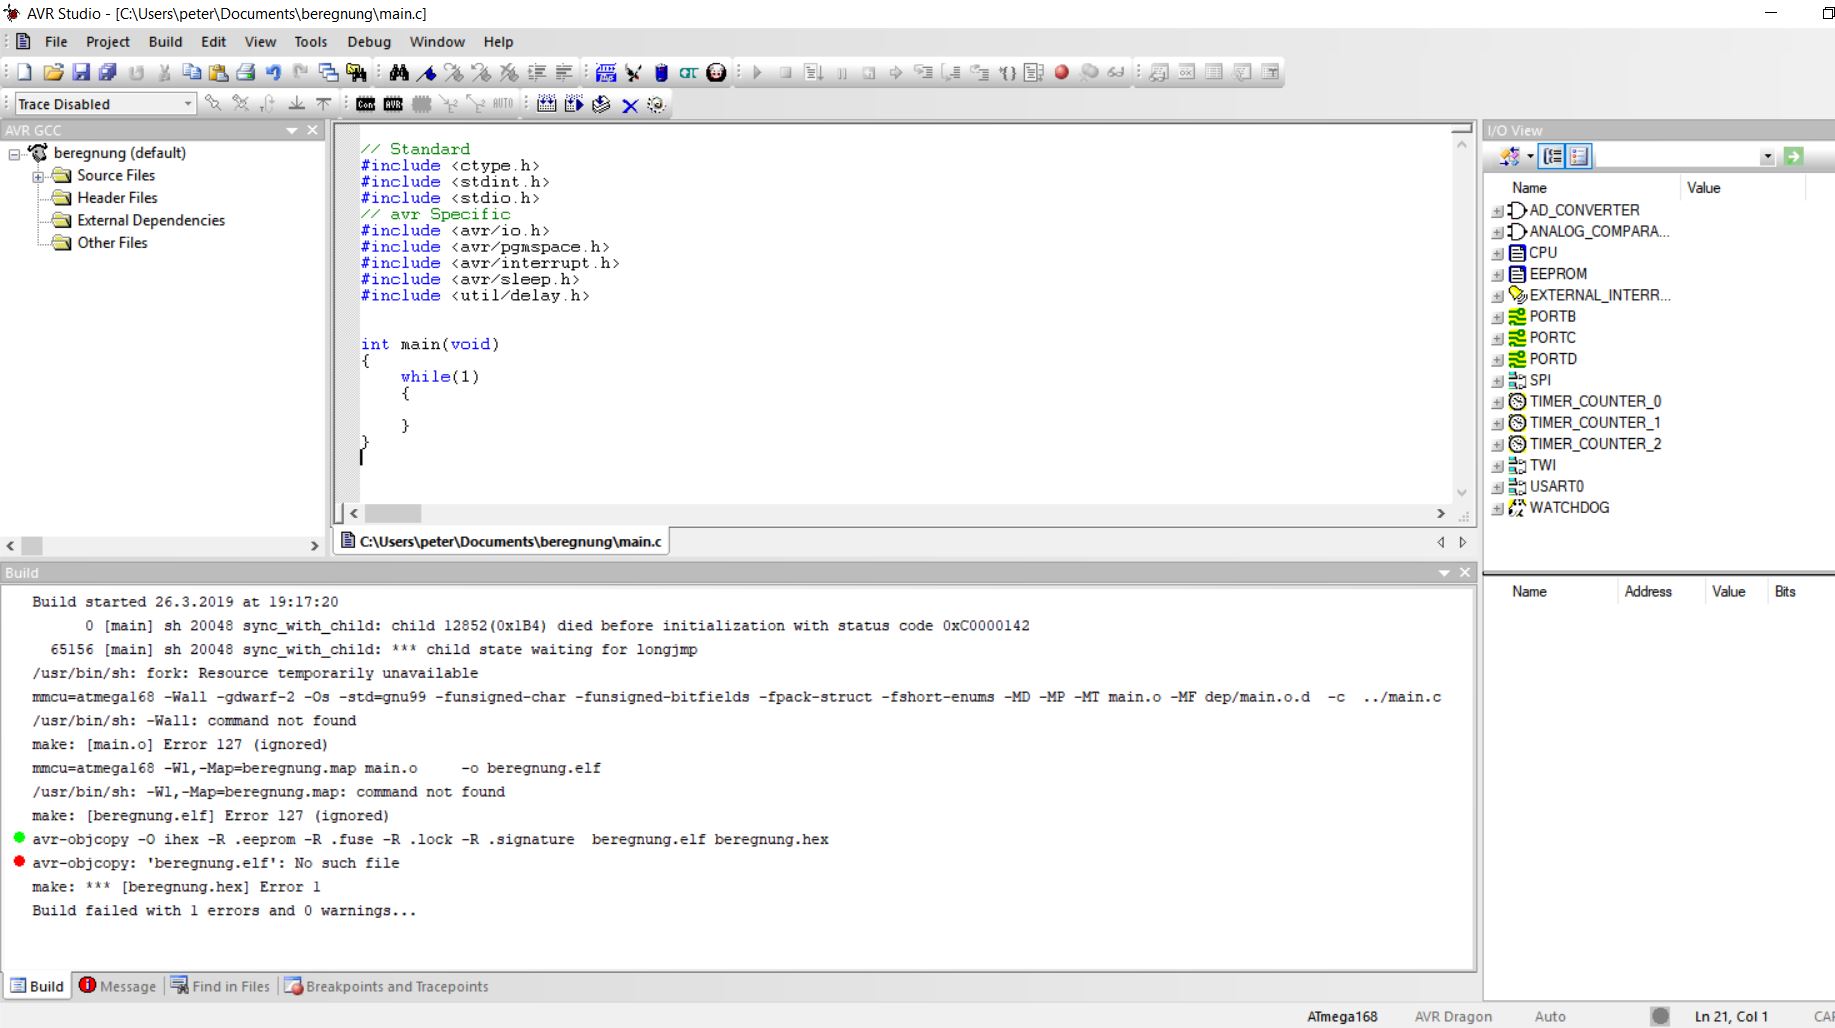Click the Paste clipboard icon

[218, 72]
